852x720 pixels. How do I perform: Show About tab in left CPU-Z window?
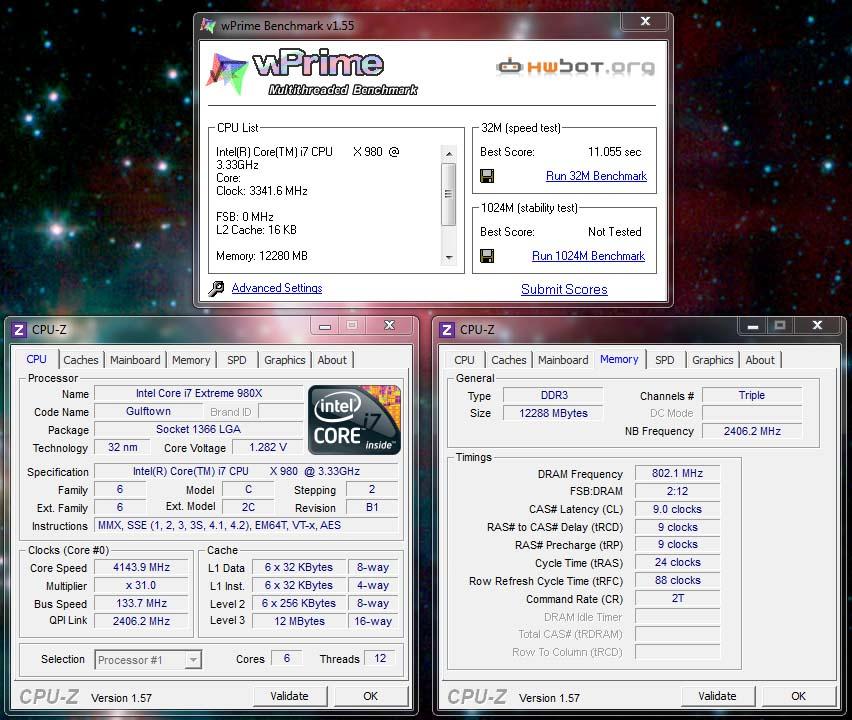(332, 360)
